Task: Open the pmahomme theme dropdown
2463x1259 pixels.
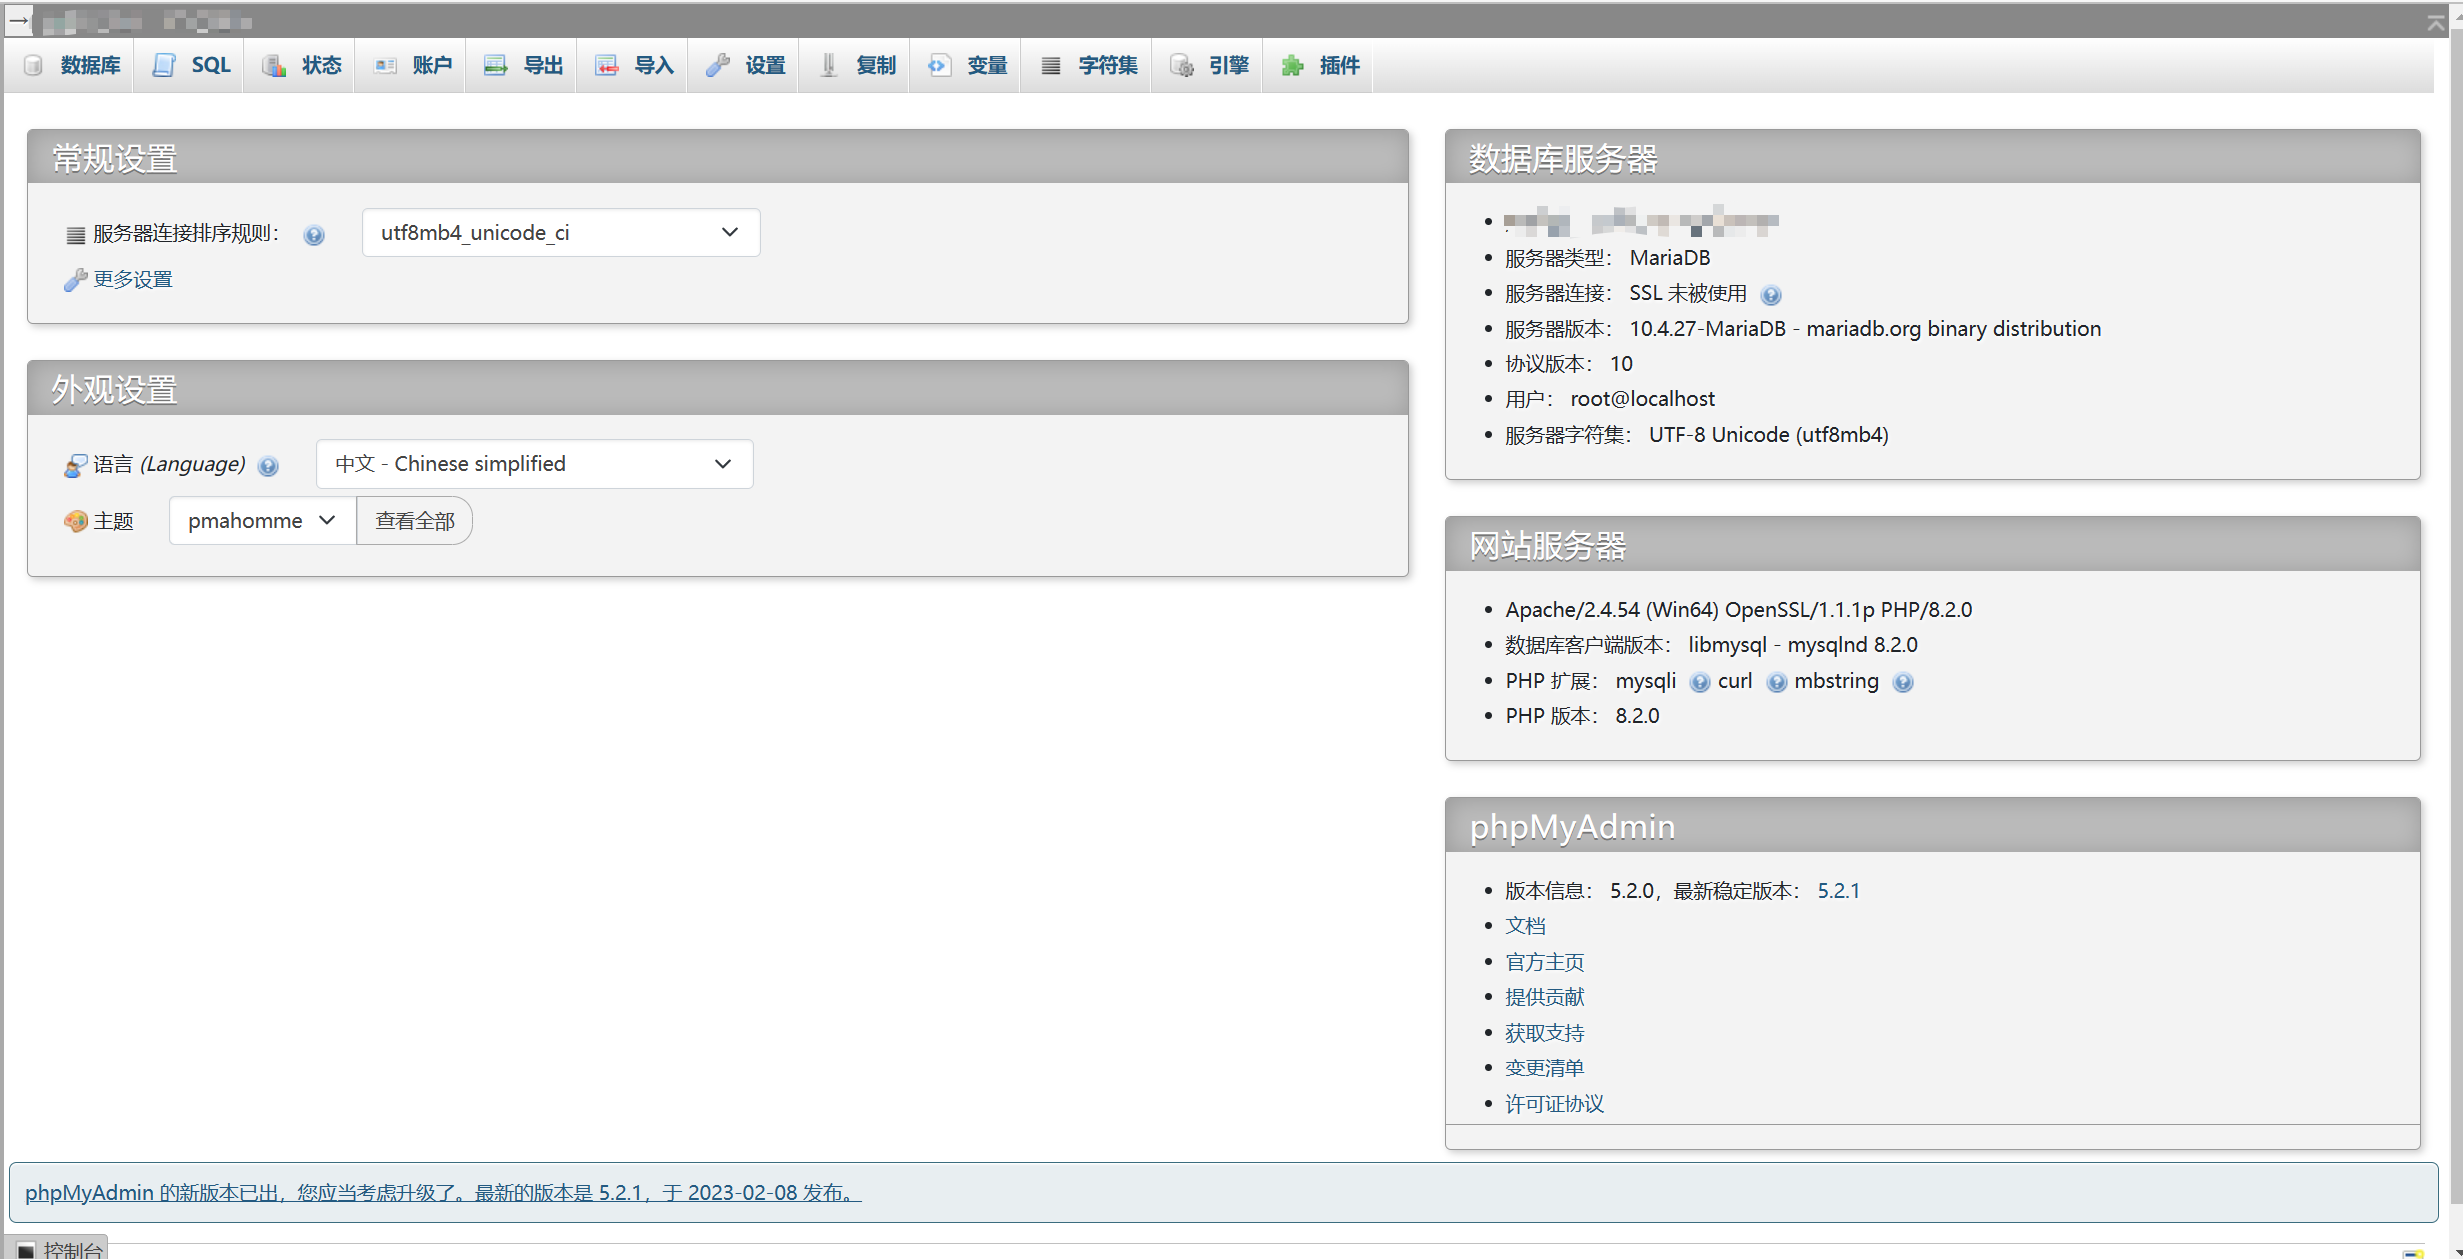Action: click(262, 521)
